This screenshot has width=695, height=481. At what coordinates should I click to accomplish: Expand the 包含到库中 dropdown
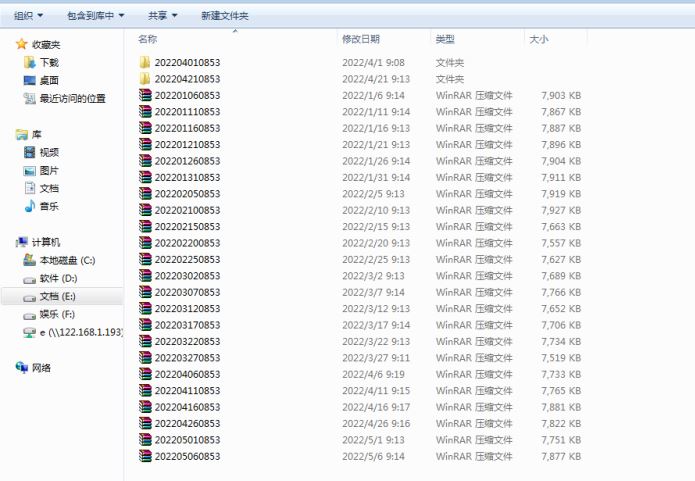click(x=96, y=16)
